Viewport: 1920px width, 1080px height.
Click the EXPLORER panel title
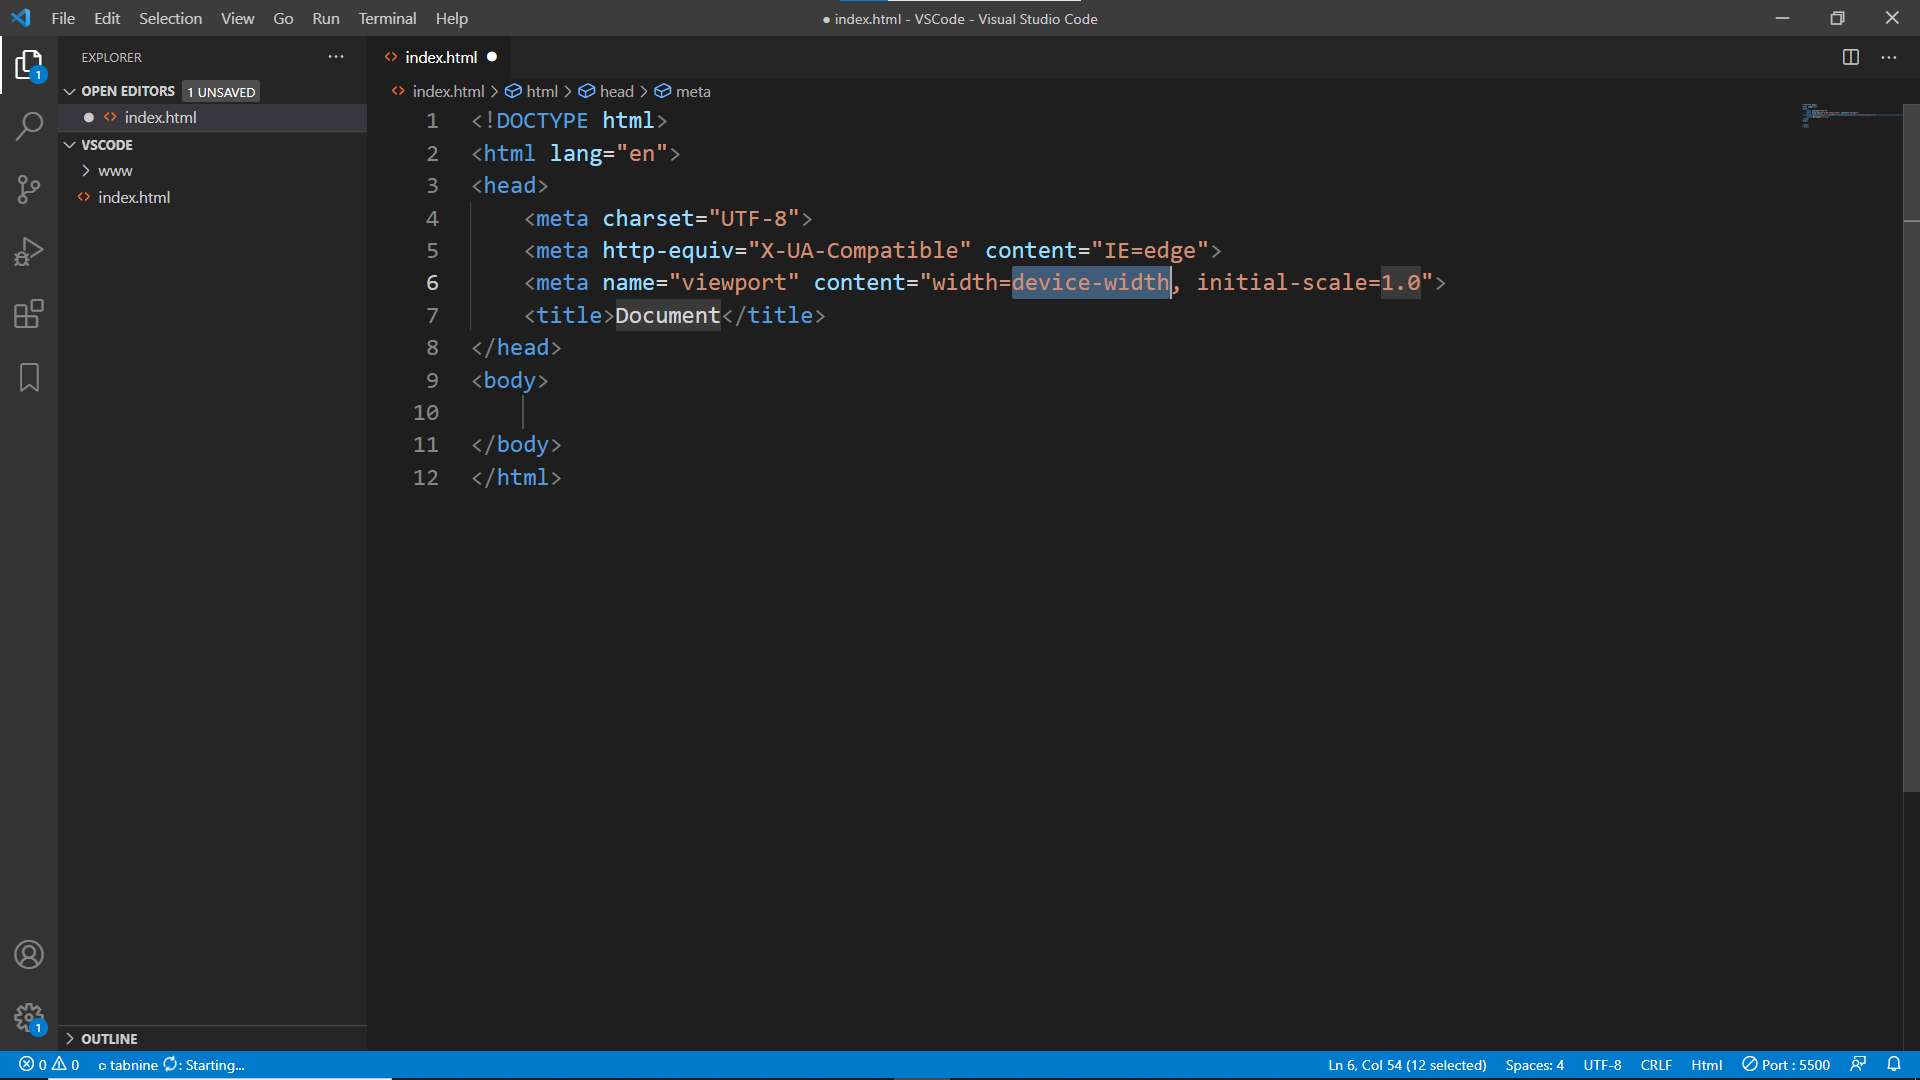point(111,58)
